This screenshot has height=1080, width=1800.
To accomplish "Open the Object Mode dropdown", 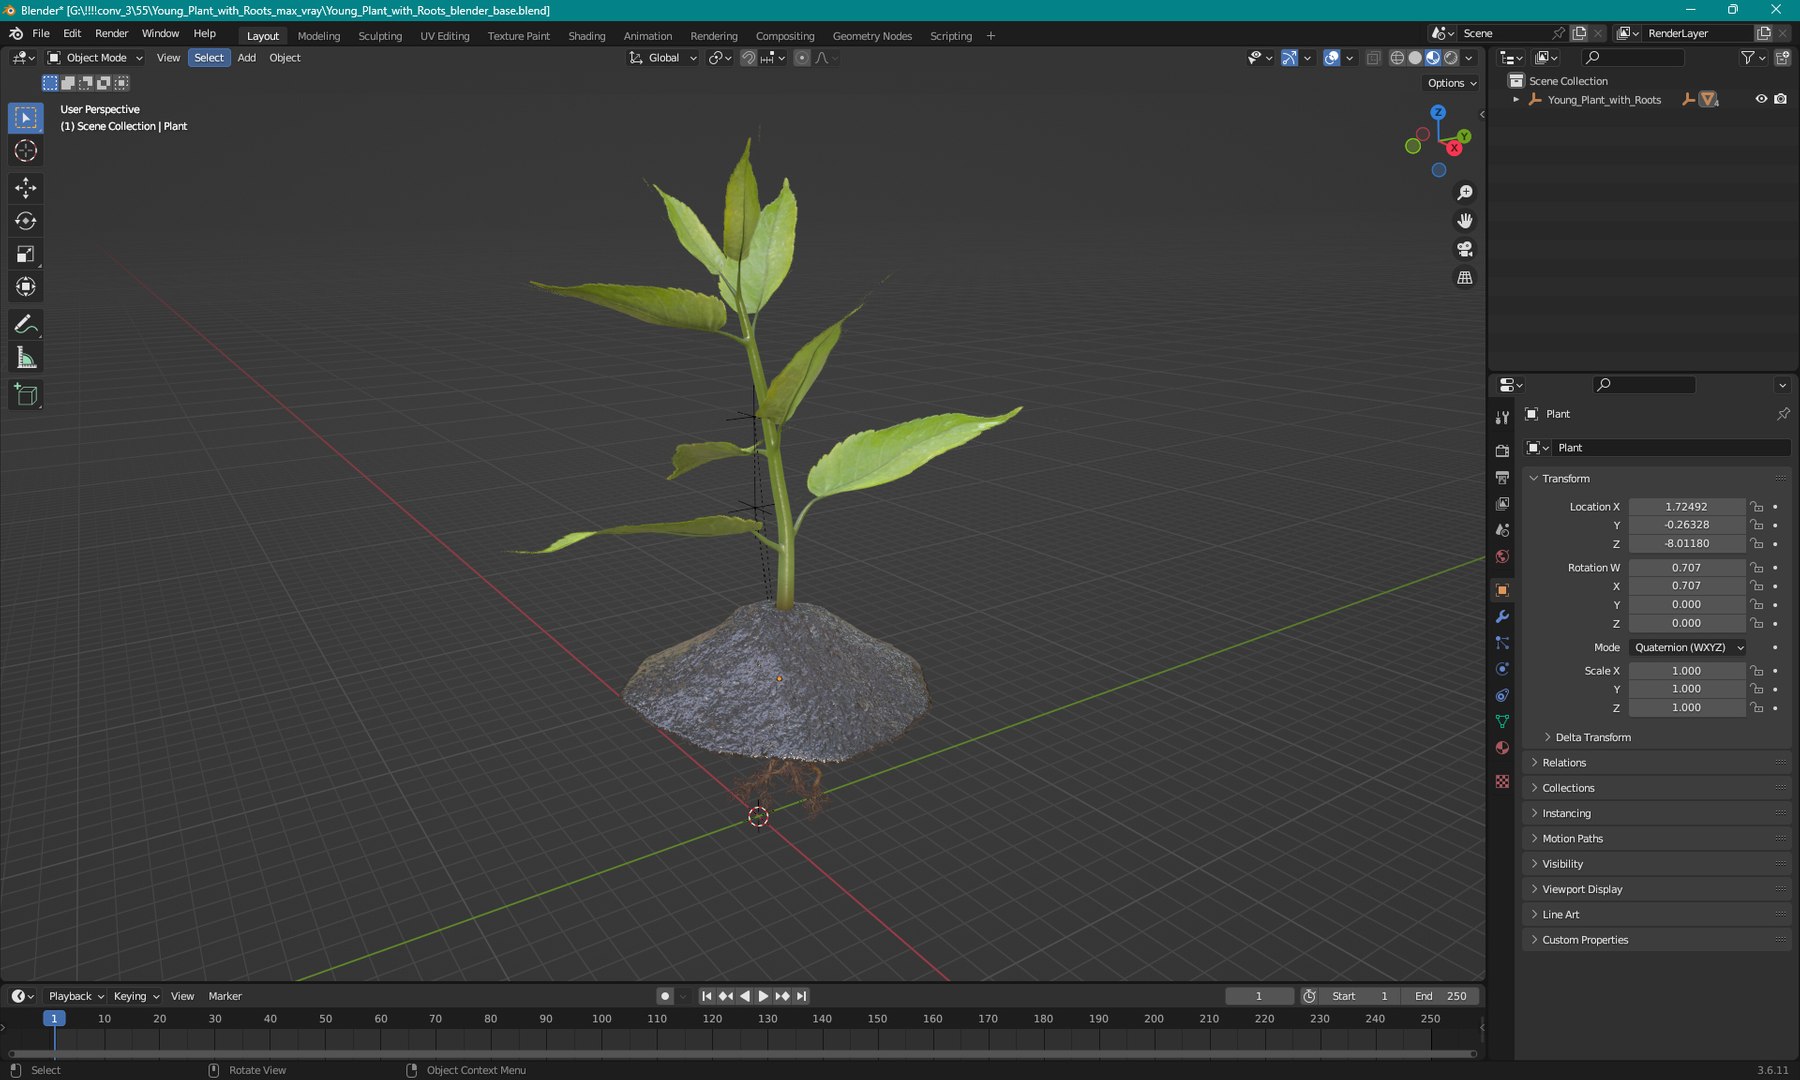I will click(96, 58).
